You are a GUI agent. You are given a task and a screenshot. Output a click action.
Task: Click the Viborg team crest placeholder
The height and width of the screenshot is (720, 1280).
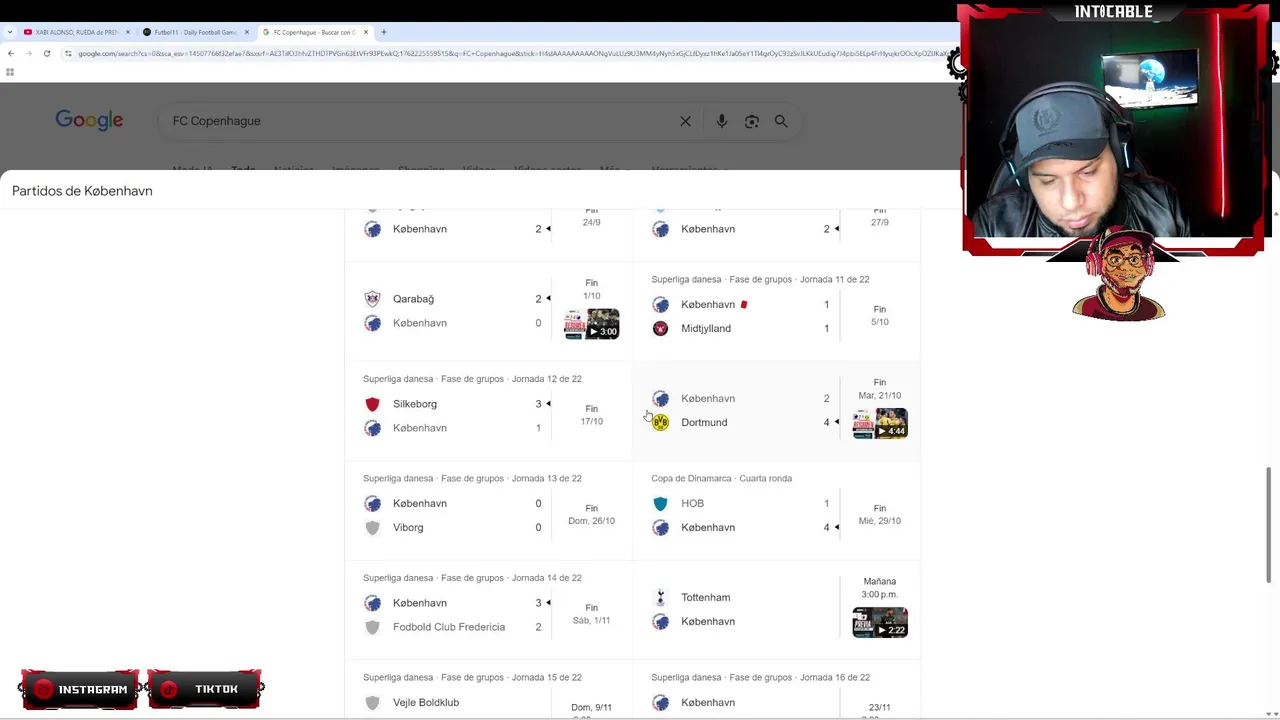[372, 527]
